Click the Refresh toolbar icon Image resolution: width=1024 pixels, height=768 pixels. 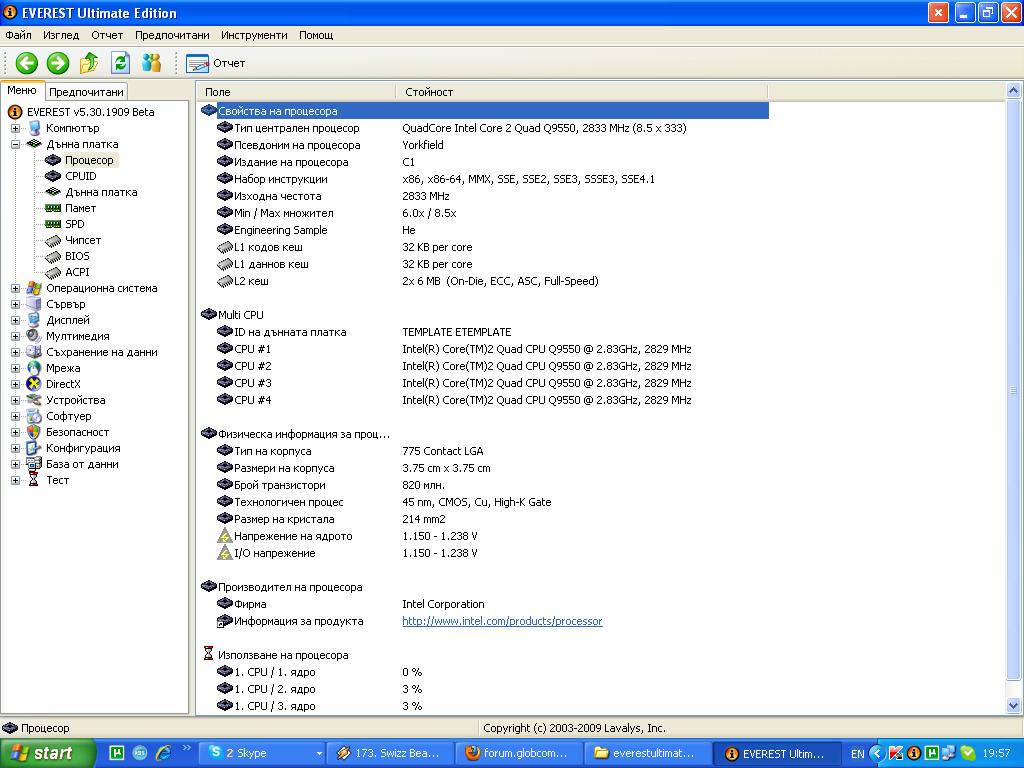click(x=120, y=63)
